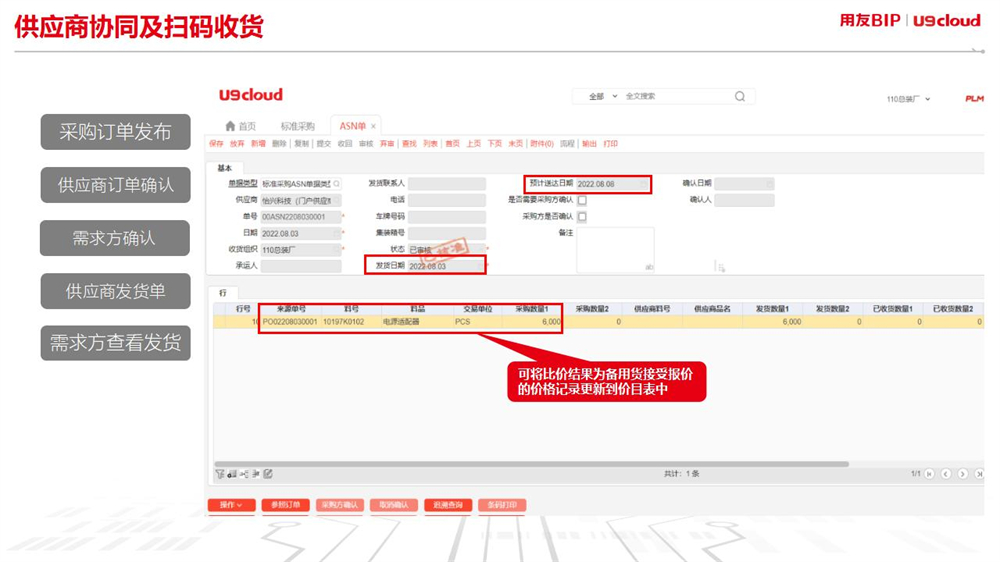Click 末页 in the toolbar
This screenshot has width=1000, height=562.
(x=515, y=144)
